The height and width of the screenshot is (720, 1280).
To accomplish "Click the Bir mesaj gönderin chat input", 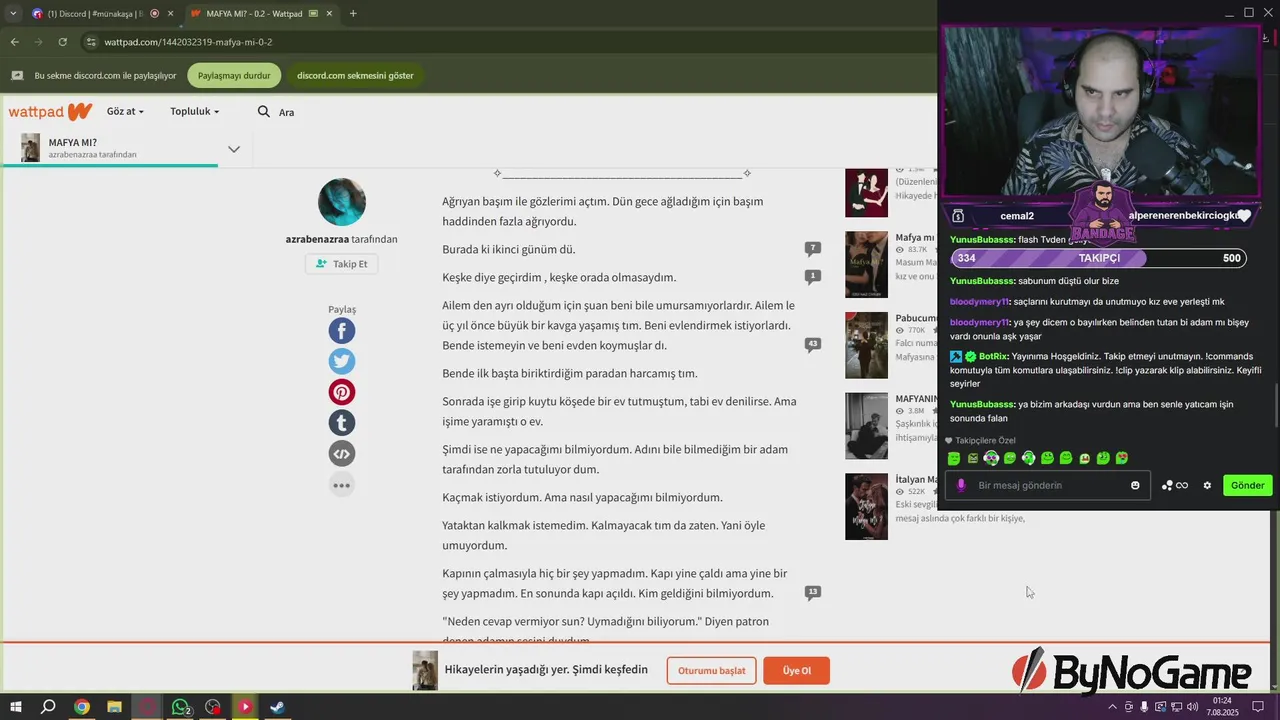I will click(1050, 486).
